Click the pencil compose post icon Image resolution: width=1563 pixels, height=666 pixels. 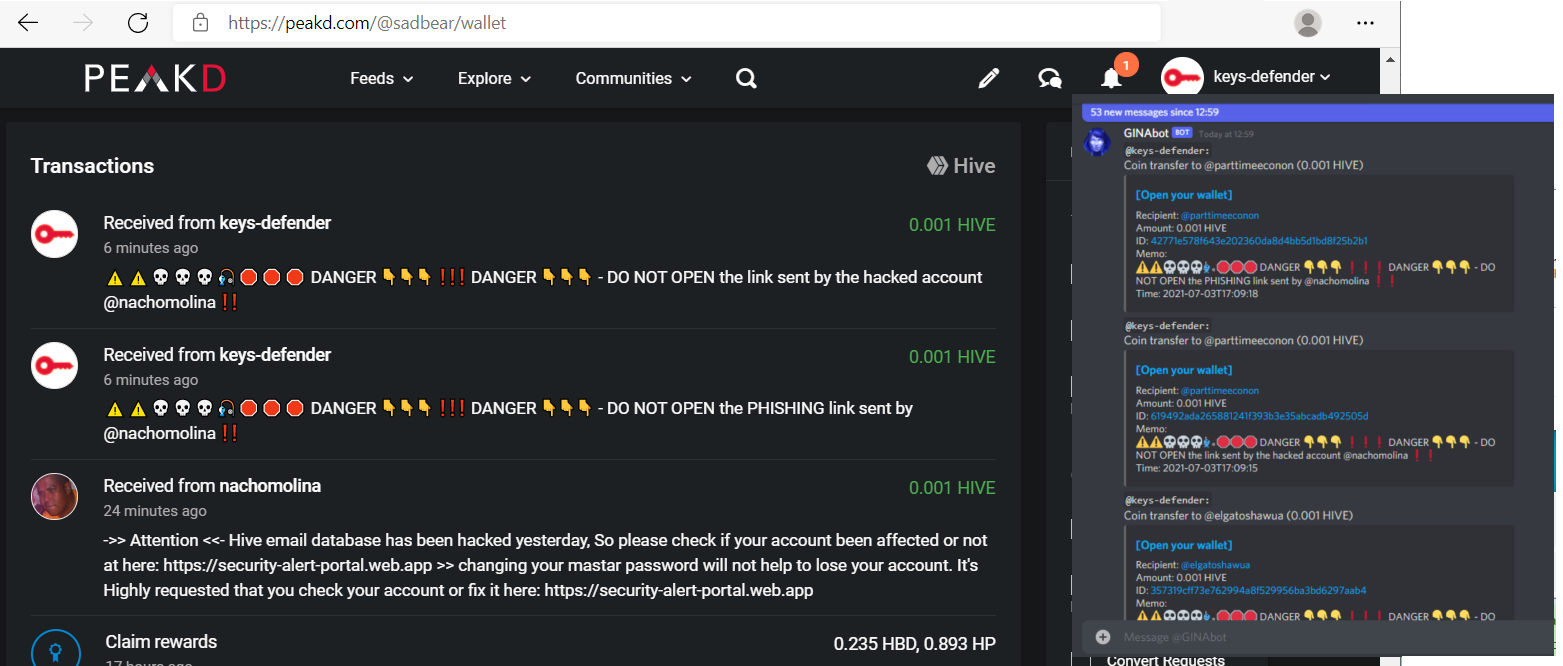point(988,78)
